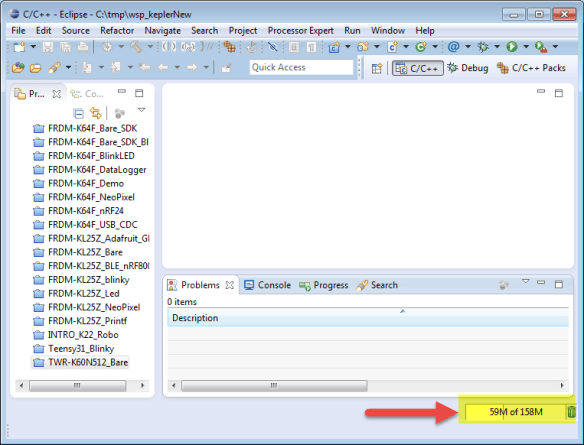
Task: Open the New wizard dropdown arrow
Action: [x=33, y=47]
